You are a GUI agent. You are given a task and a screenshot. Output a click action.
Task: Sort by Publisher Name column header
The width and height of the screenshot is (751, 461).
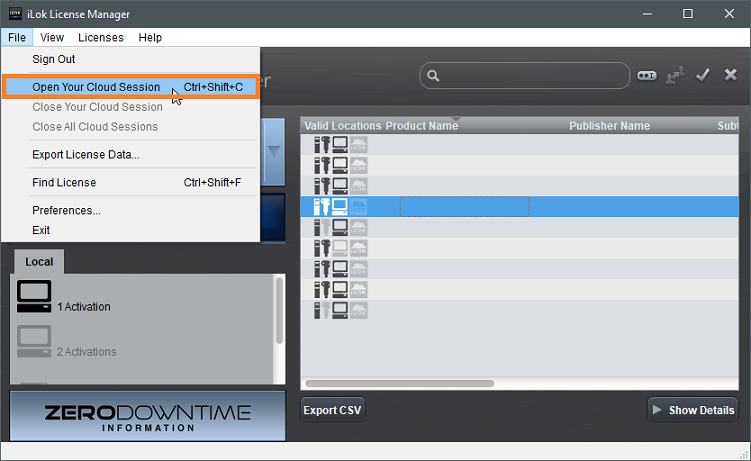point(609,126)
